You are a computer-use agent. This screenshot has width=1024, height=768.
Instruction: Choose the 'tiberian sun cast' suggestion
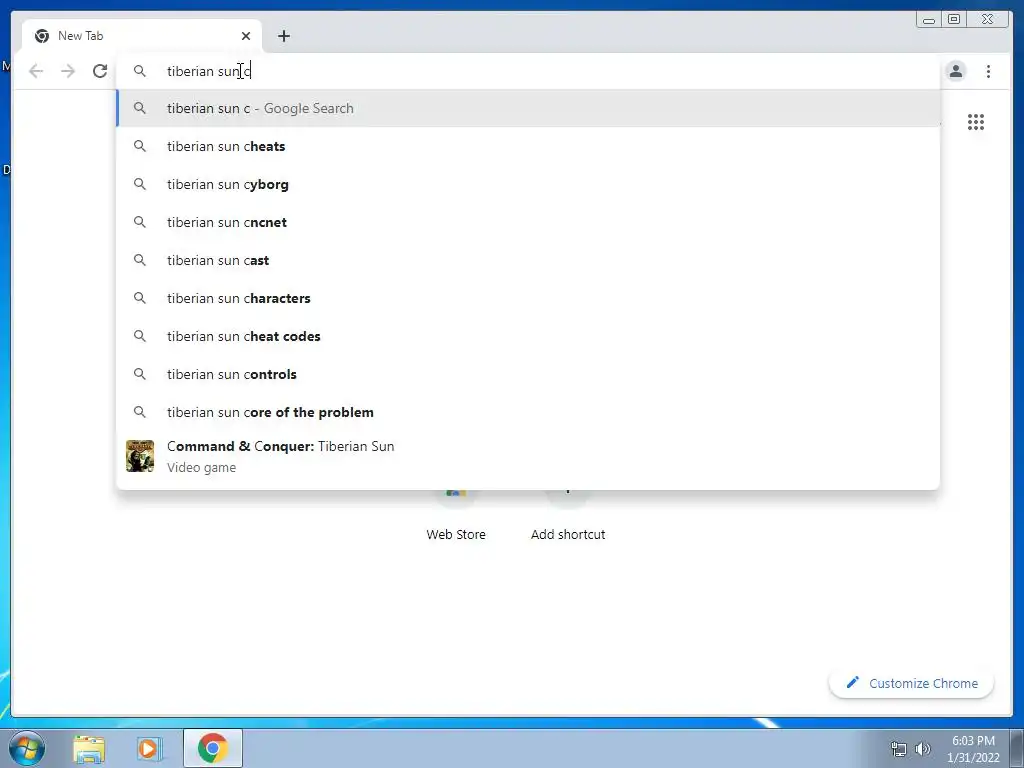(x=528, y=260)
